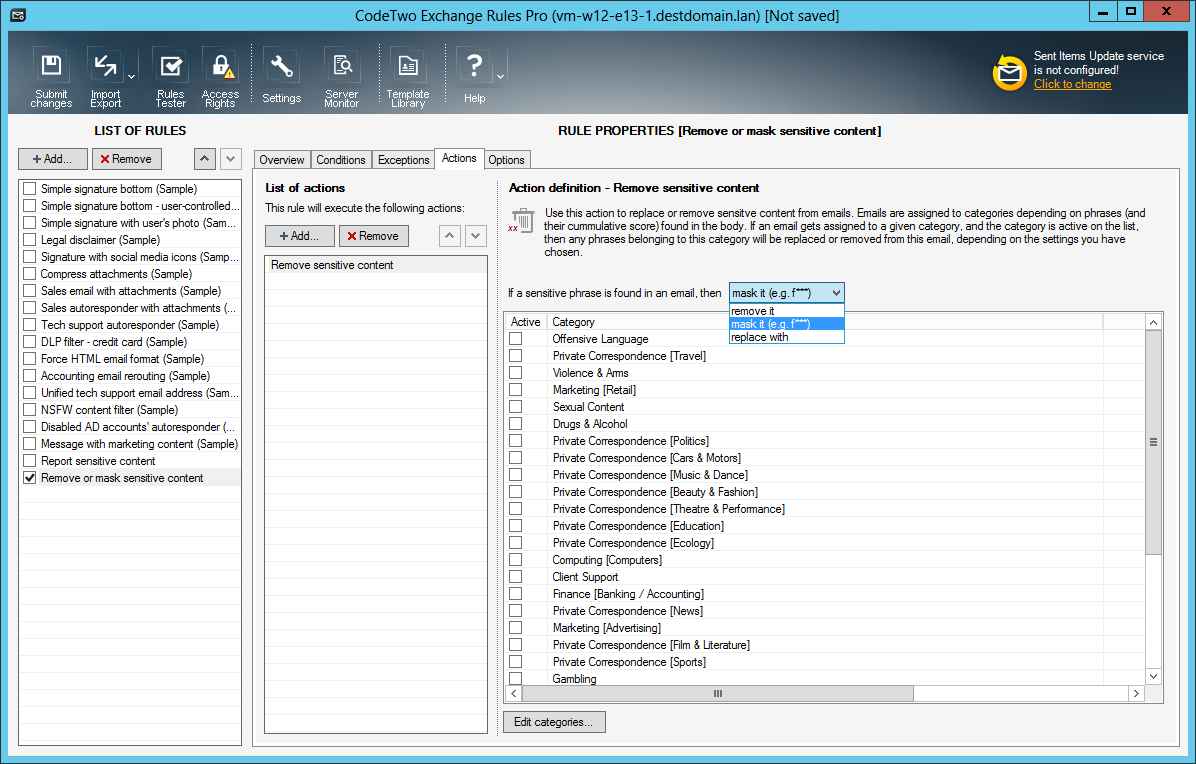Switch to the Overview tab

tap(281, 159)
